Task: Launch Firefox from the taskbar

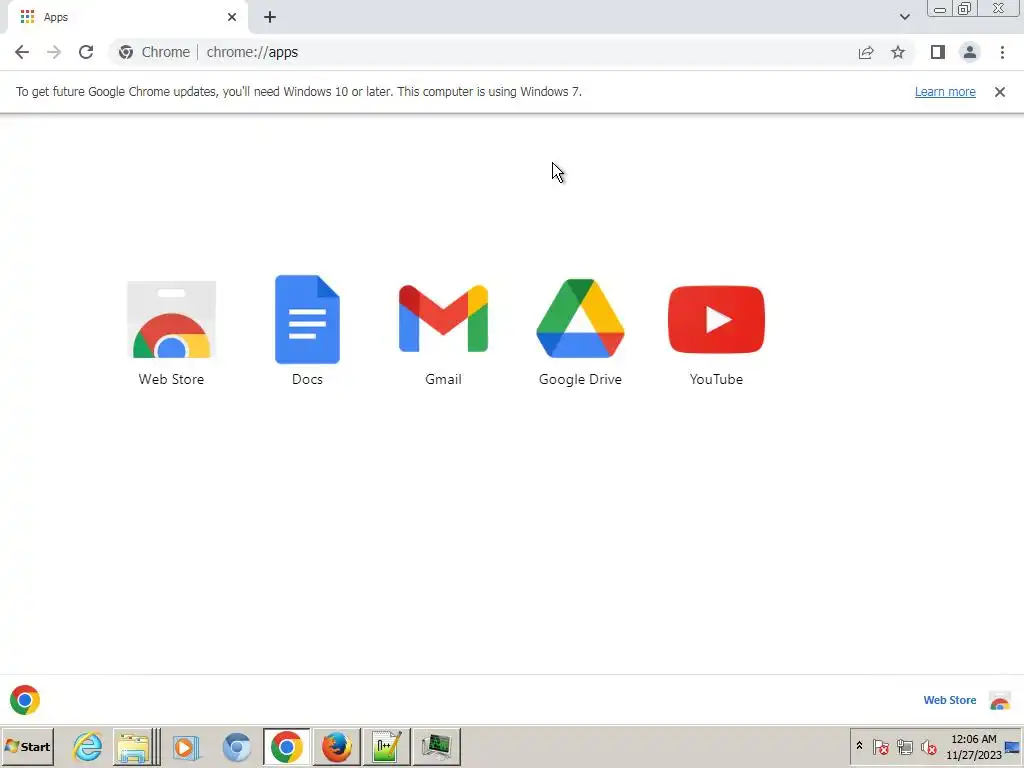Action: 336,746
